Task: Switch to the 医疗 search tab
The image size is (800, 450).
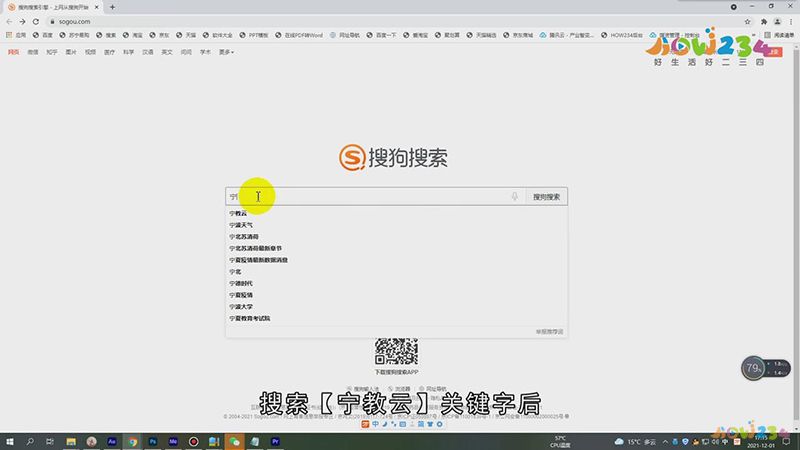Action: (x=109, y=52)
